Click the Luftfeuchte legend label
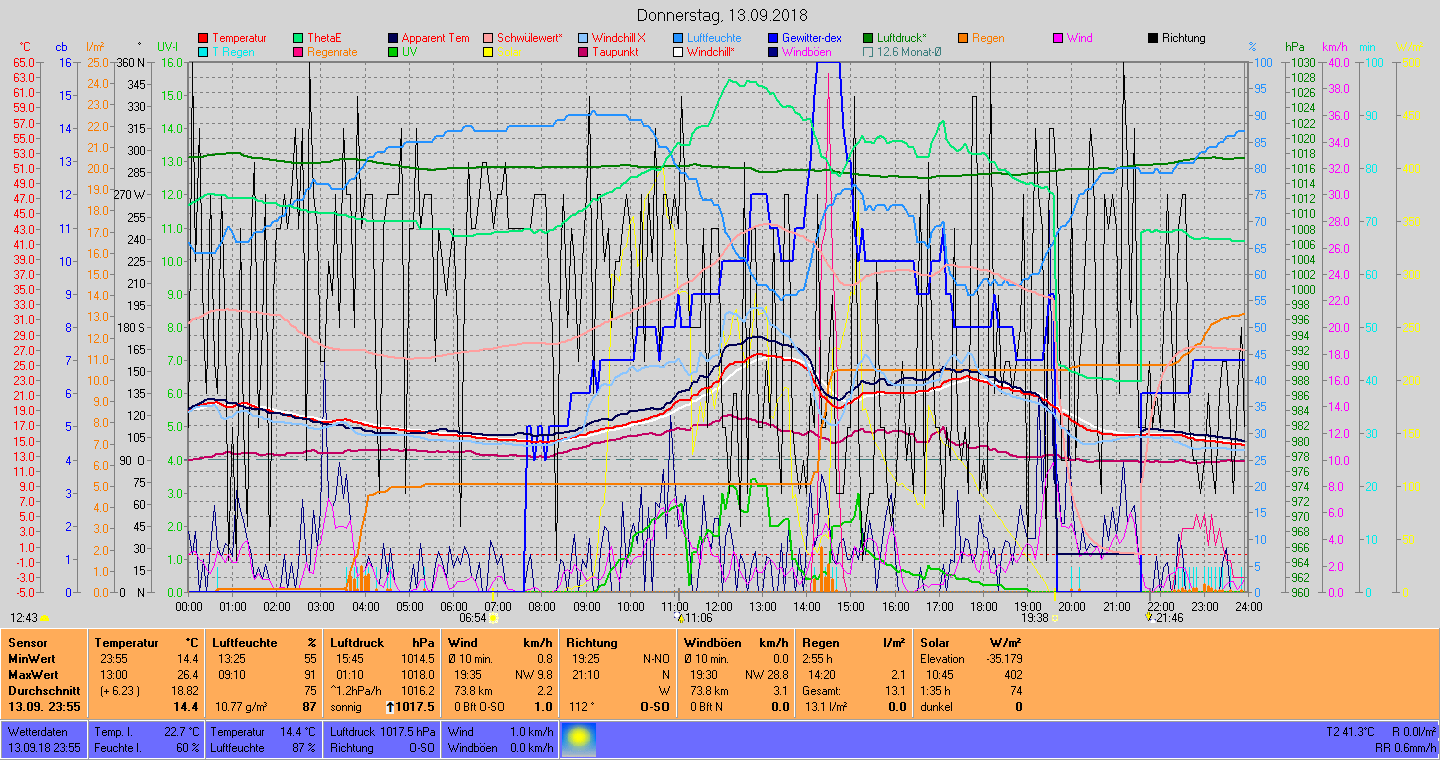The height and width of the screenshot is (760, 1440). [x=714, y=38]
